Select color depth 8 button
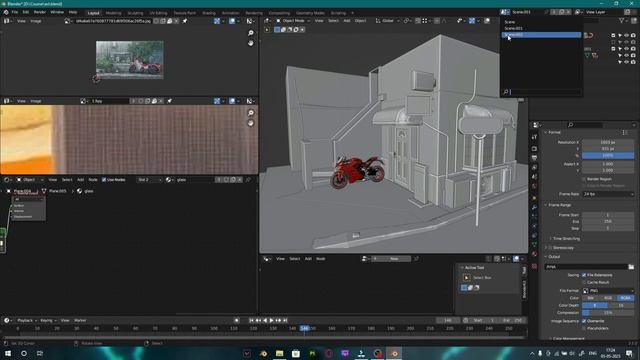Image resolution: width=640 pixels, height=360 pixels. tap(595, 305)
